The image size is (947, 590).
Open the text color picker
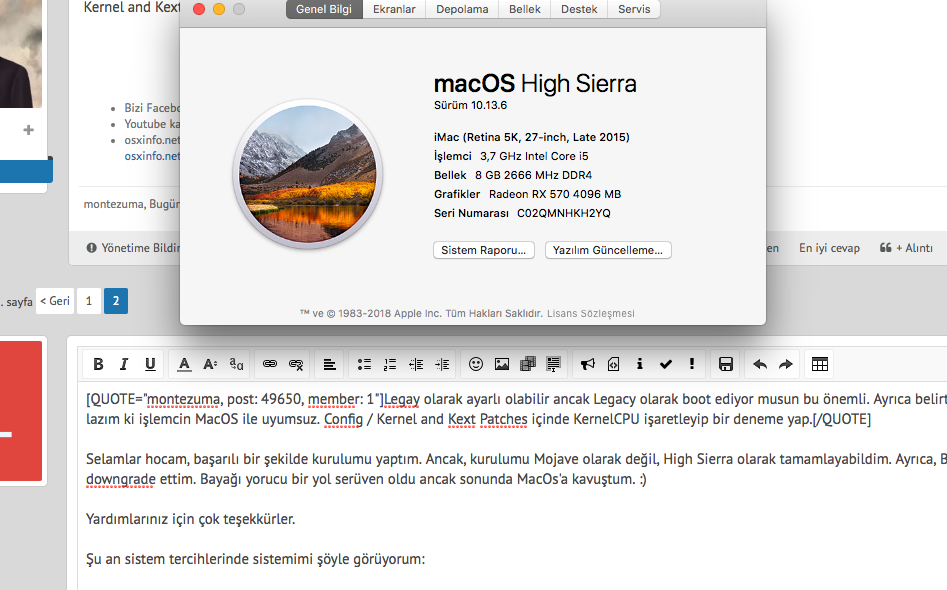click(184, 364)
